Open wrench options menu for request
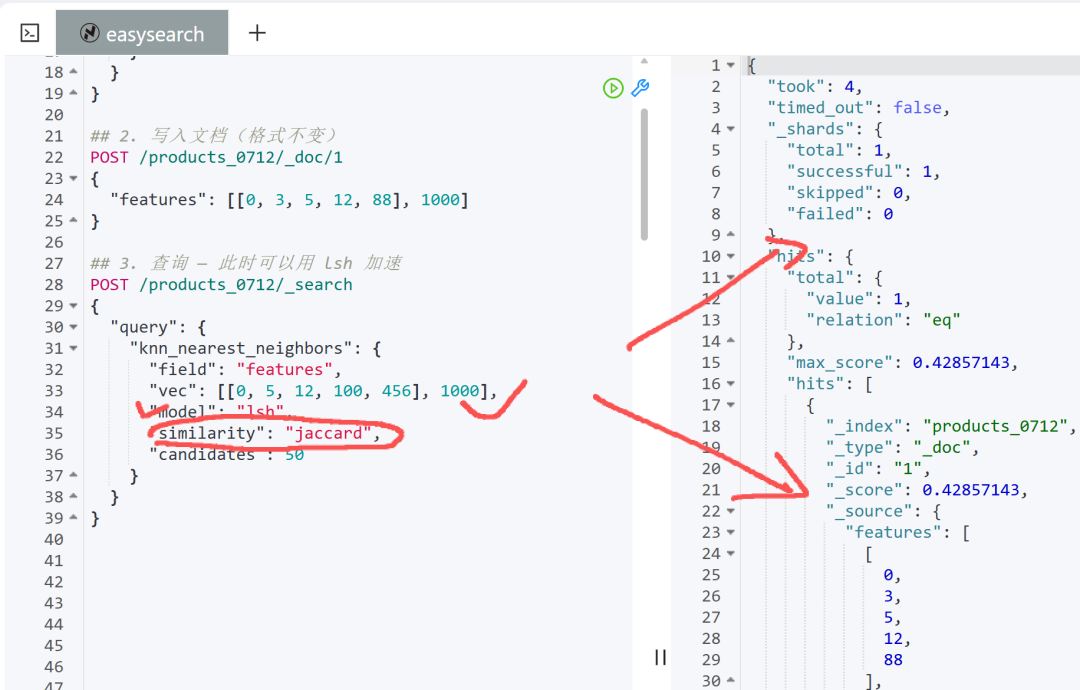The height and width of the screenshot is (690, 1080). (640, 87)
